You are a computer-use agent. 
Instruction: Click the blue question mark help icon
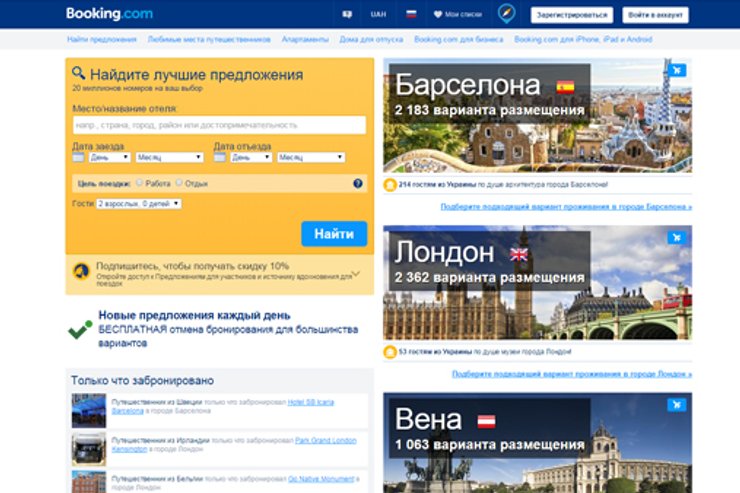pyautogui.click(x=358, y=184)
